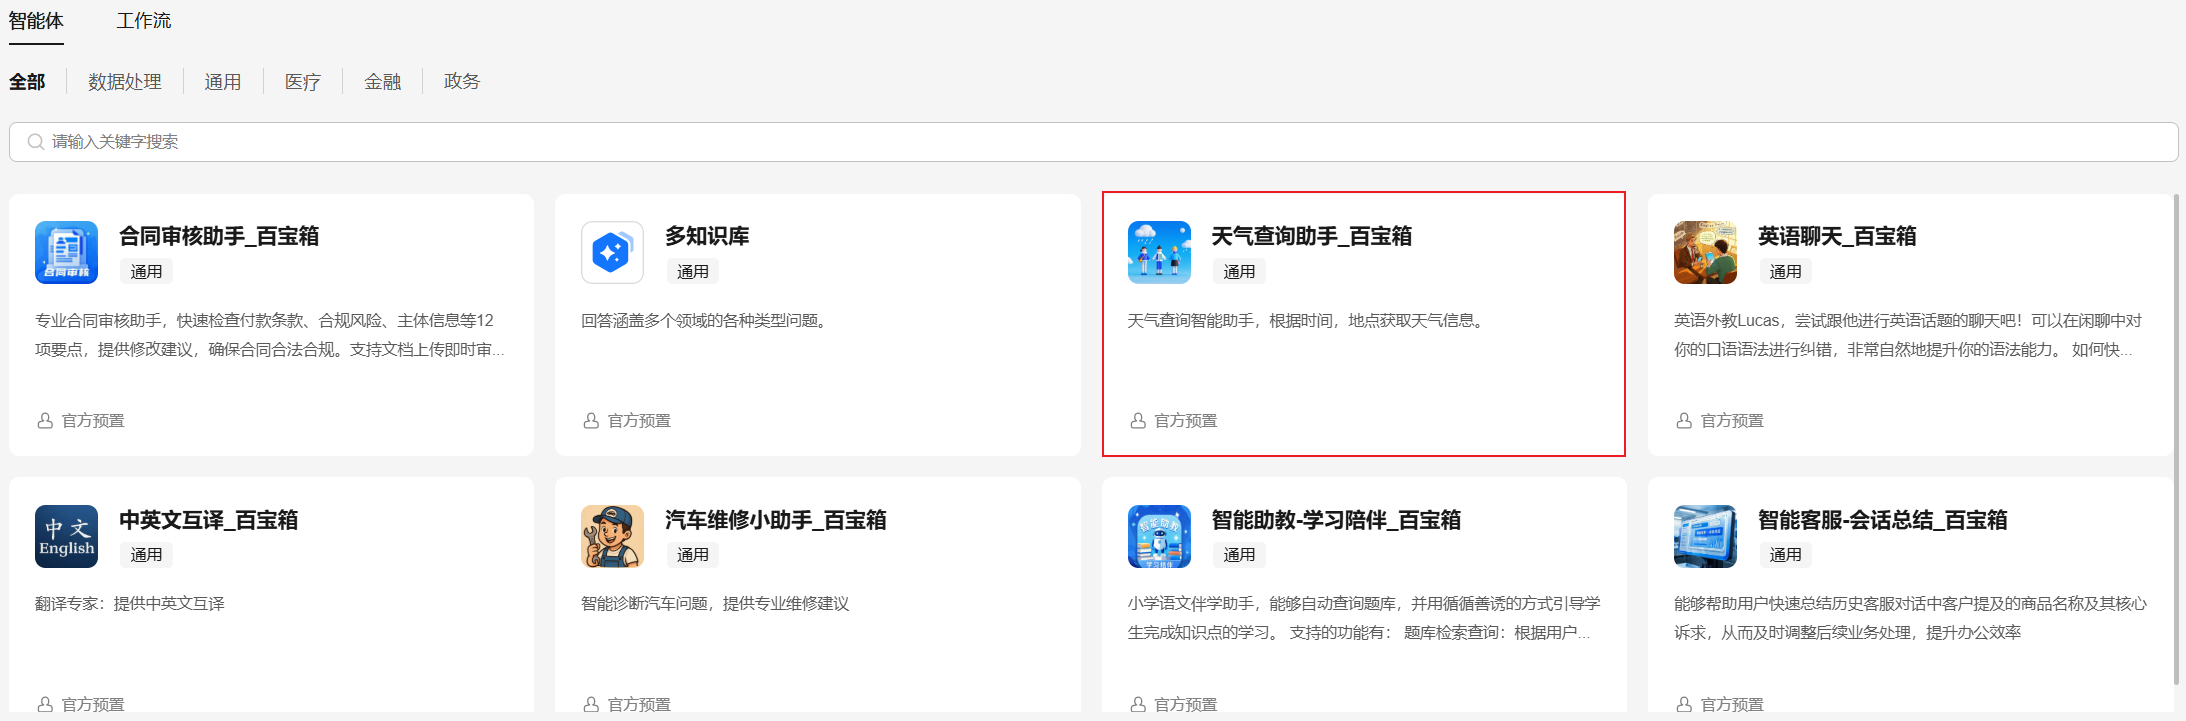
Task: Switch to the 工作流 tab
Action: (x=144, y=21)
